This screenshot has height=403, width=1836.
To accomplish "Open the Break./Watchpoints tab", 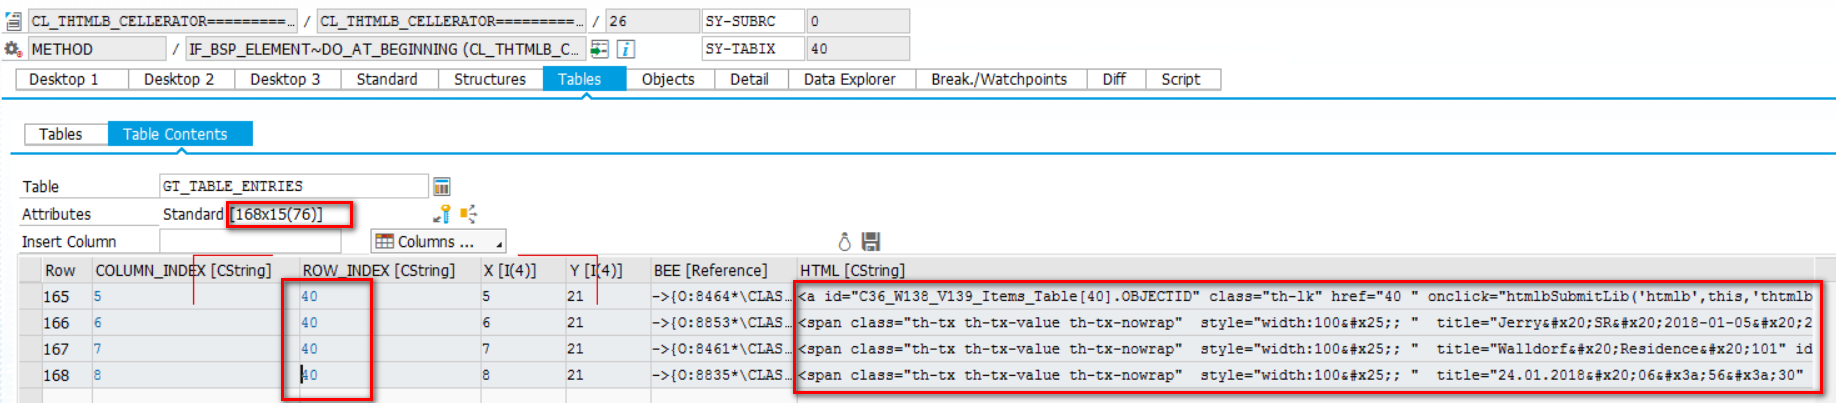I will pos(999,79).
